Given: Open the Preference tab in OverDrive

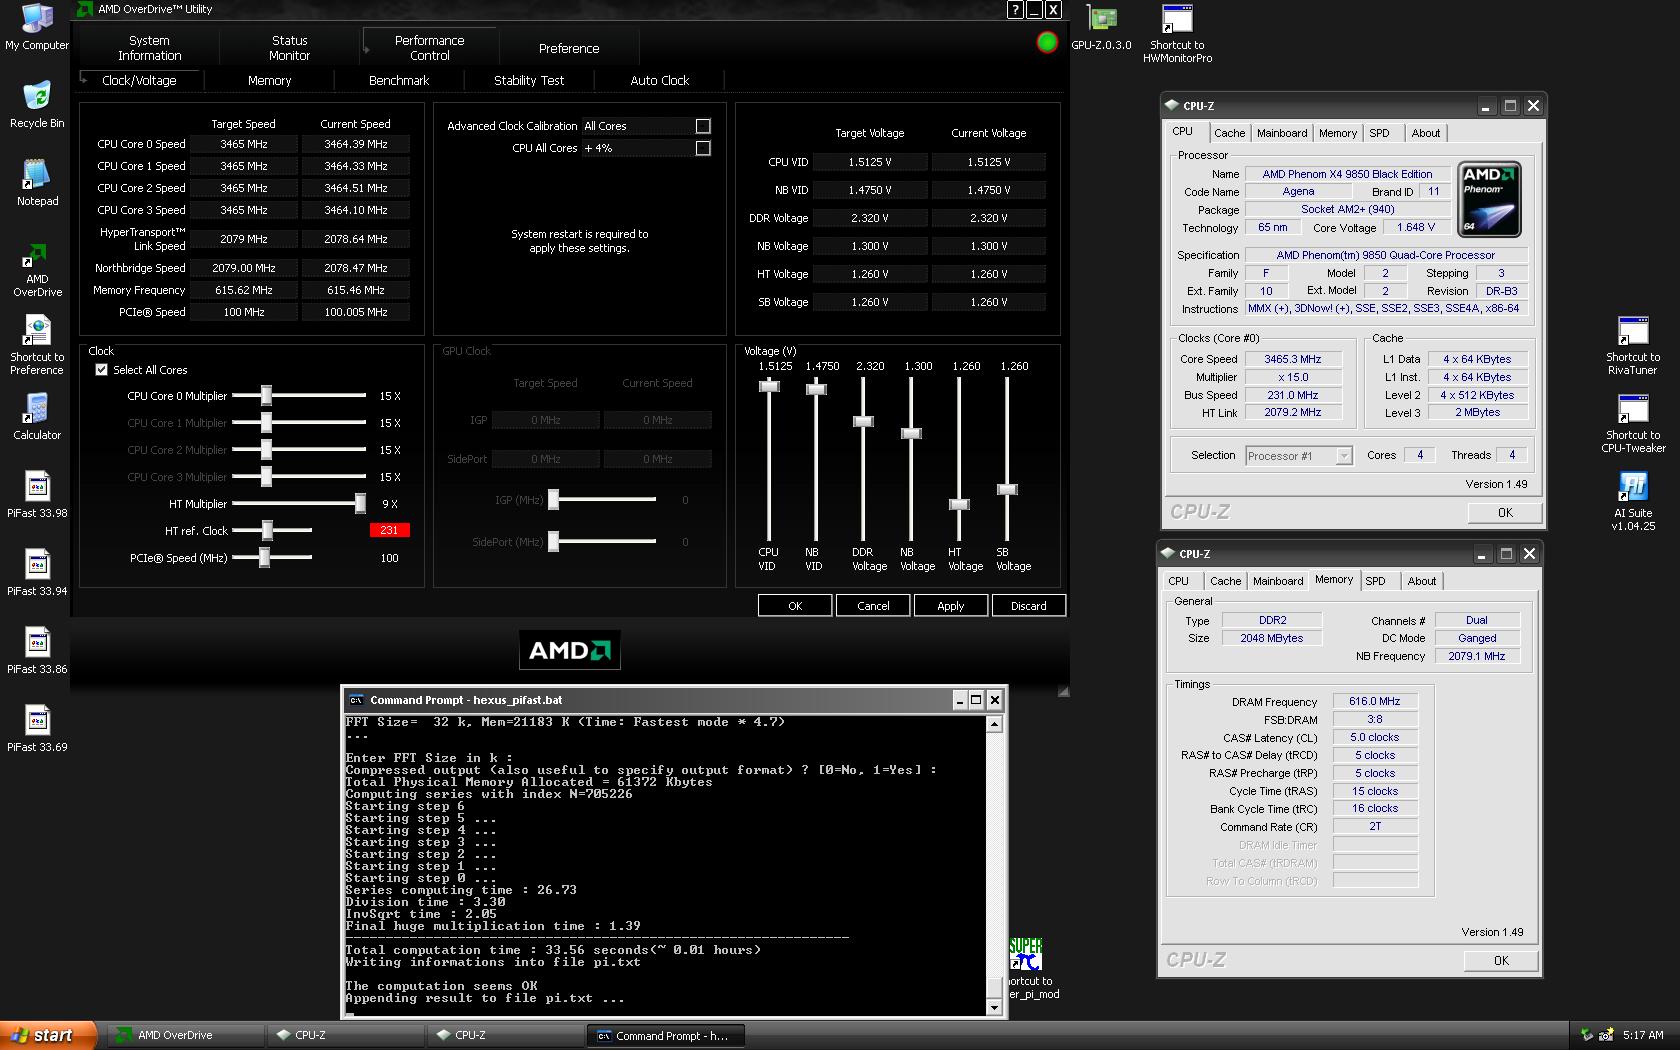Looking at the screenshot, I should (569, 48).
